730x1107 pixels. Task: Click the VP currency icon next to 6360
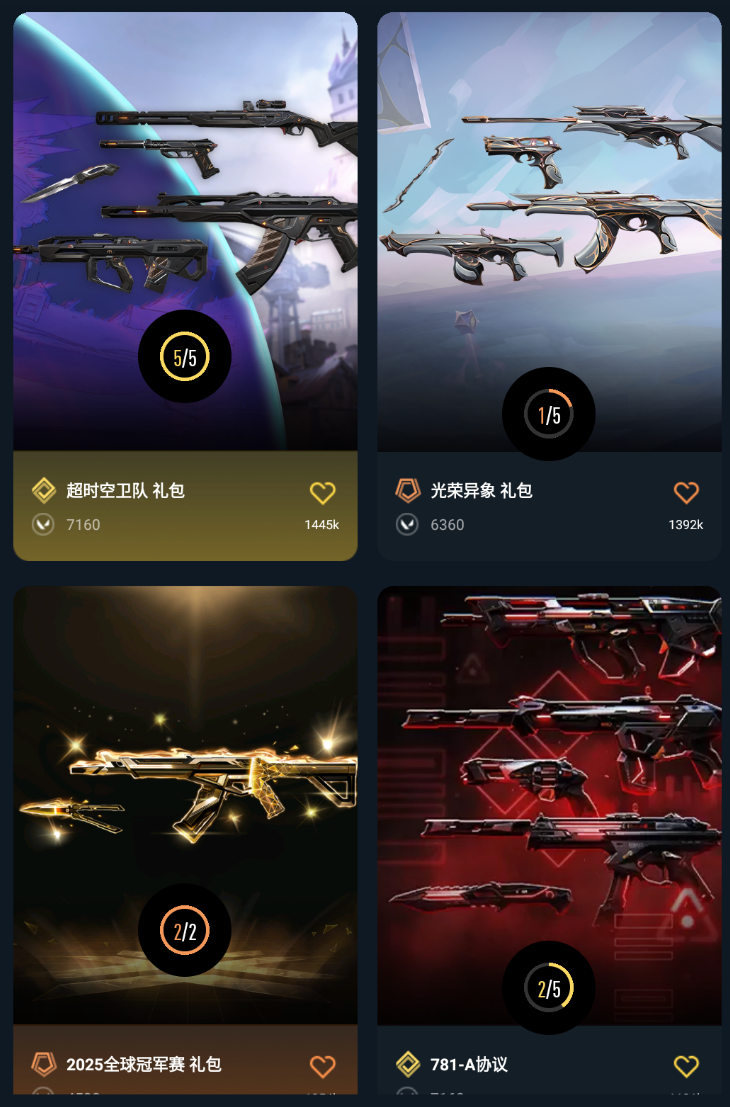click(407, 525)
